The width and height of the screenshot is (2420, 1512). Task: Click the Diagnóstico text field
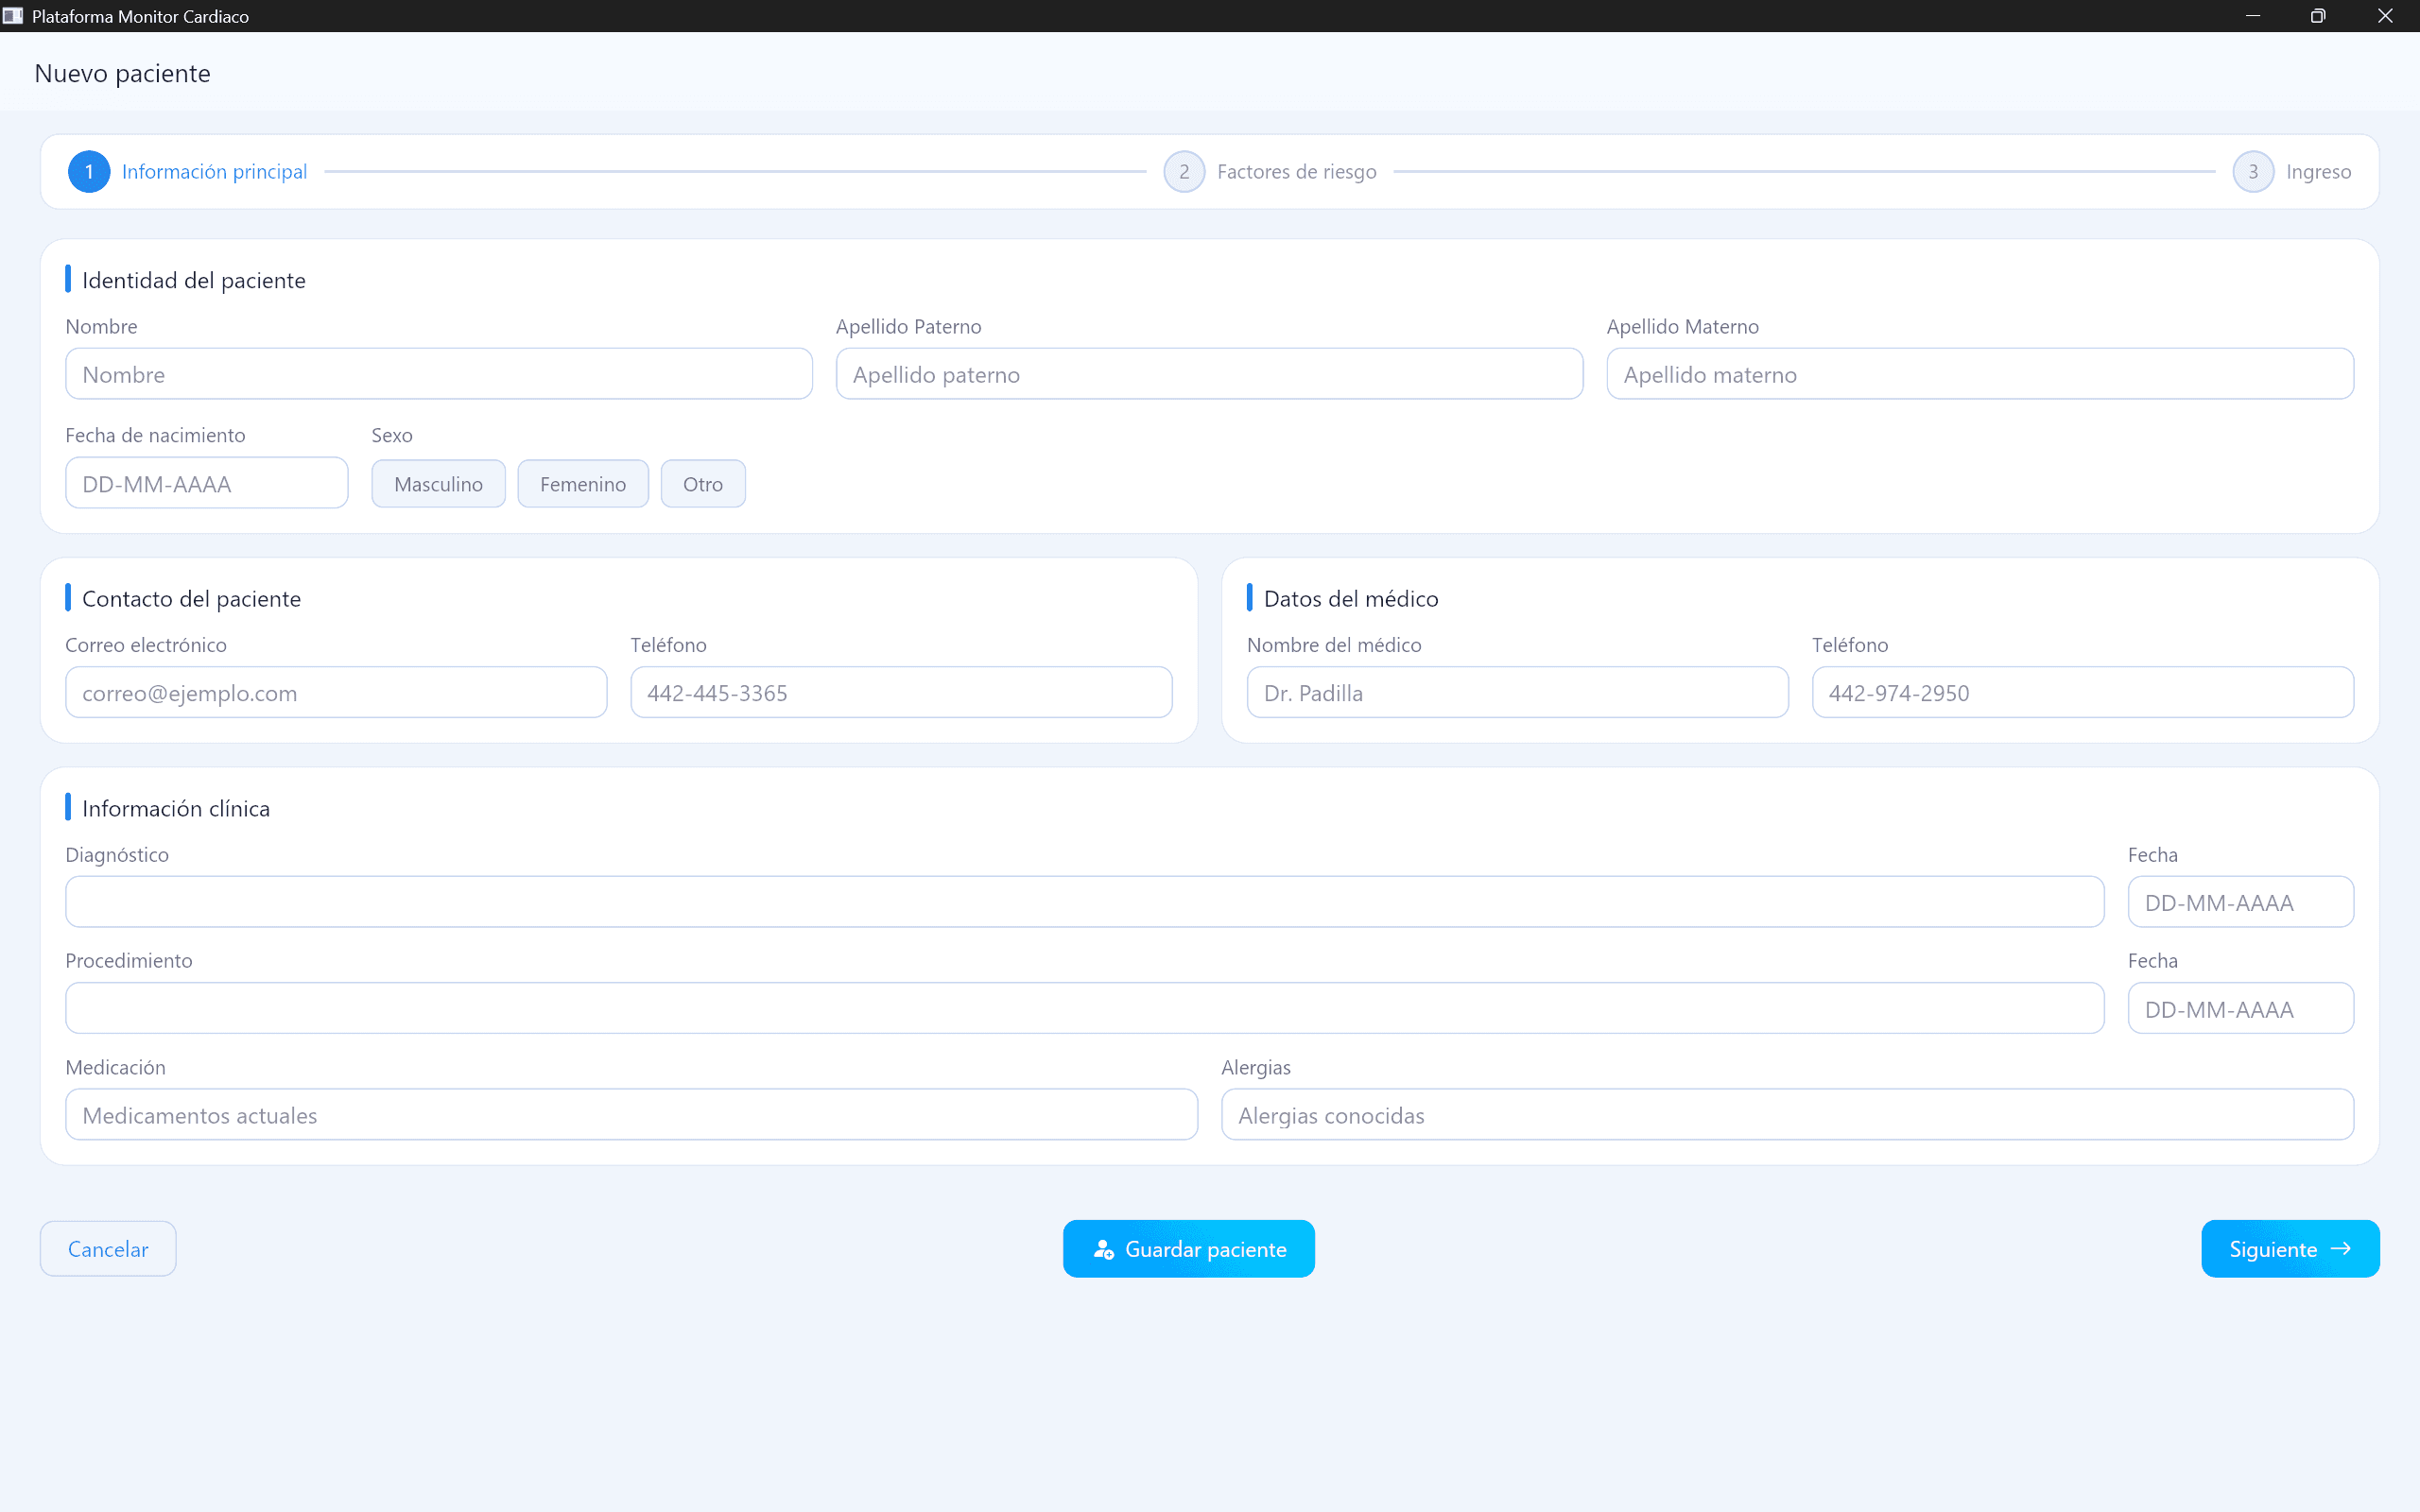[x=1085, y=902]
